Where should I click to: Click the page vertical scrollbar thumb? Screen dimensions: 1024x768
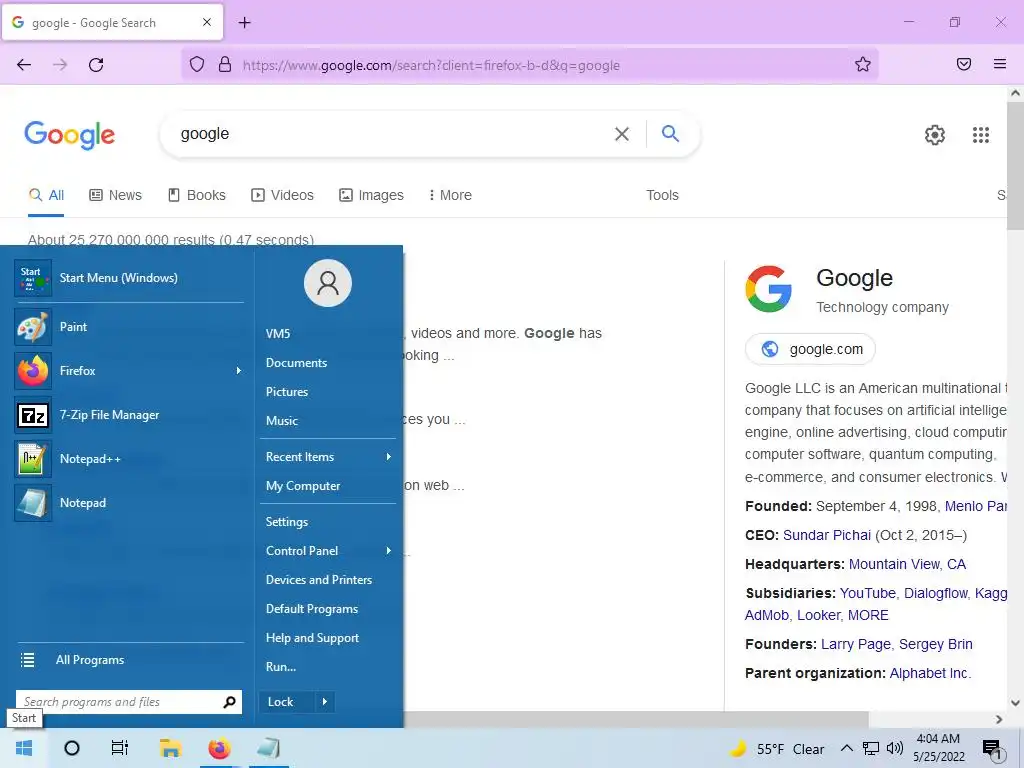tap(1015, 165)
